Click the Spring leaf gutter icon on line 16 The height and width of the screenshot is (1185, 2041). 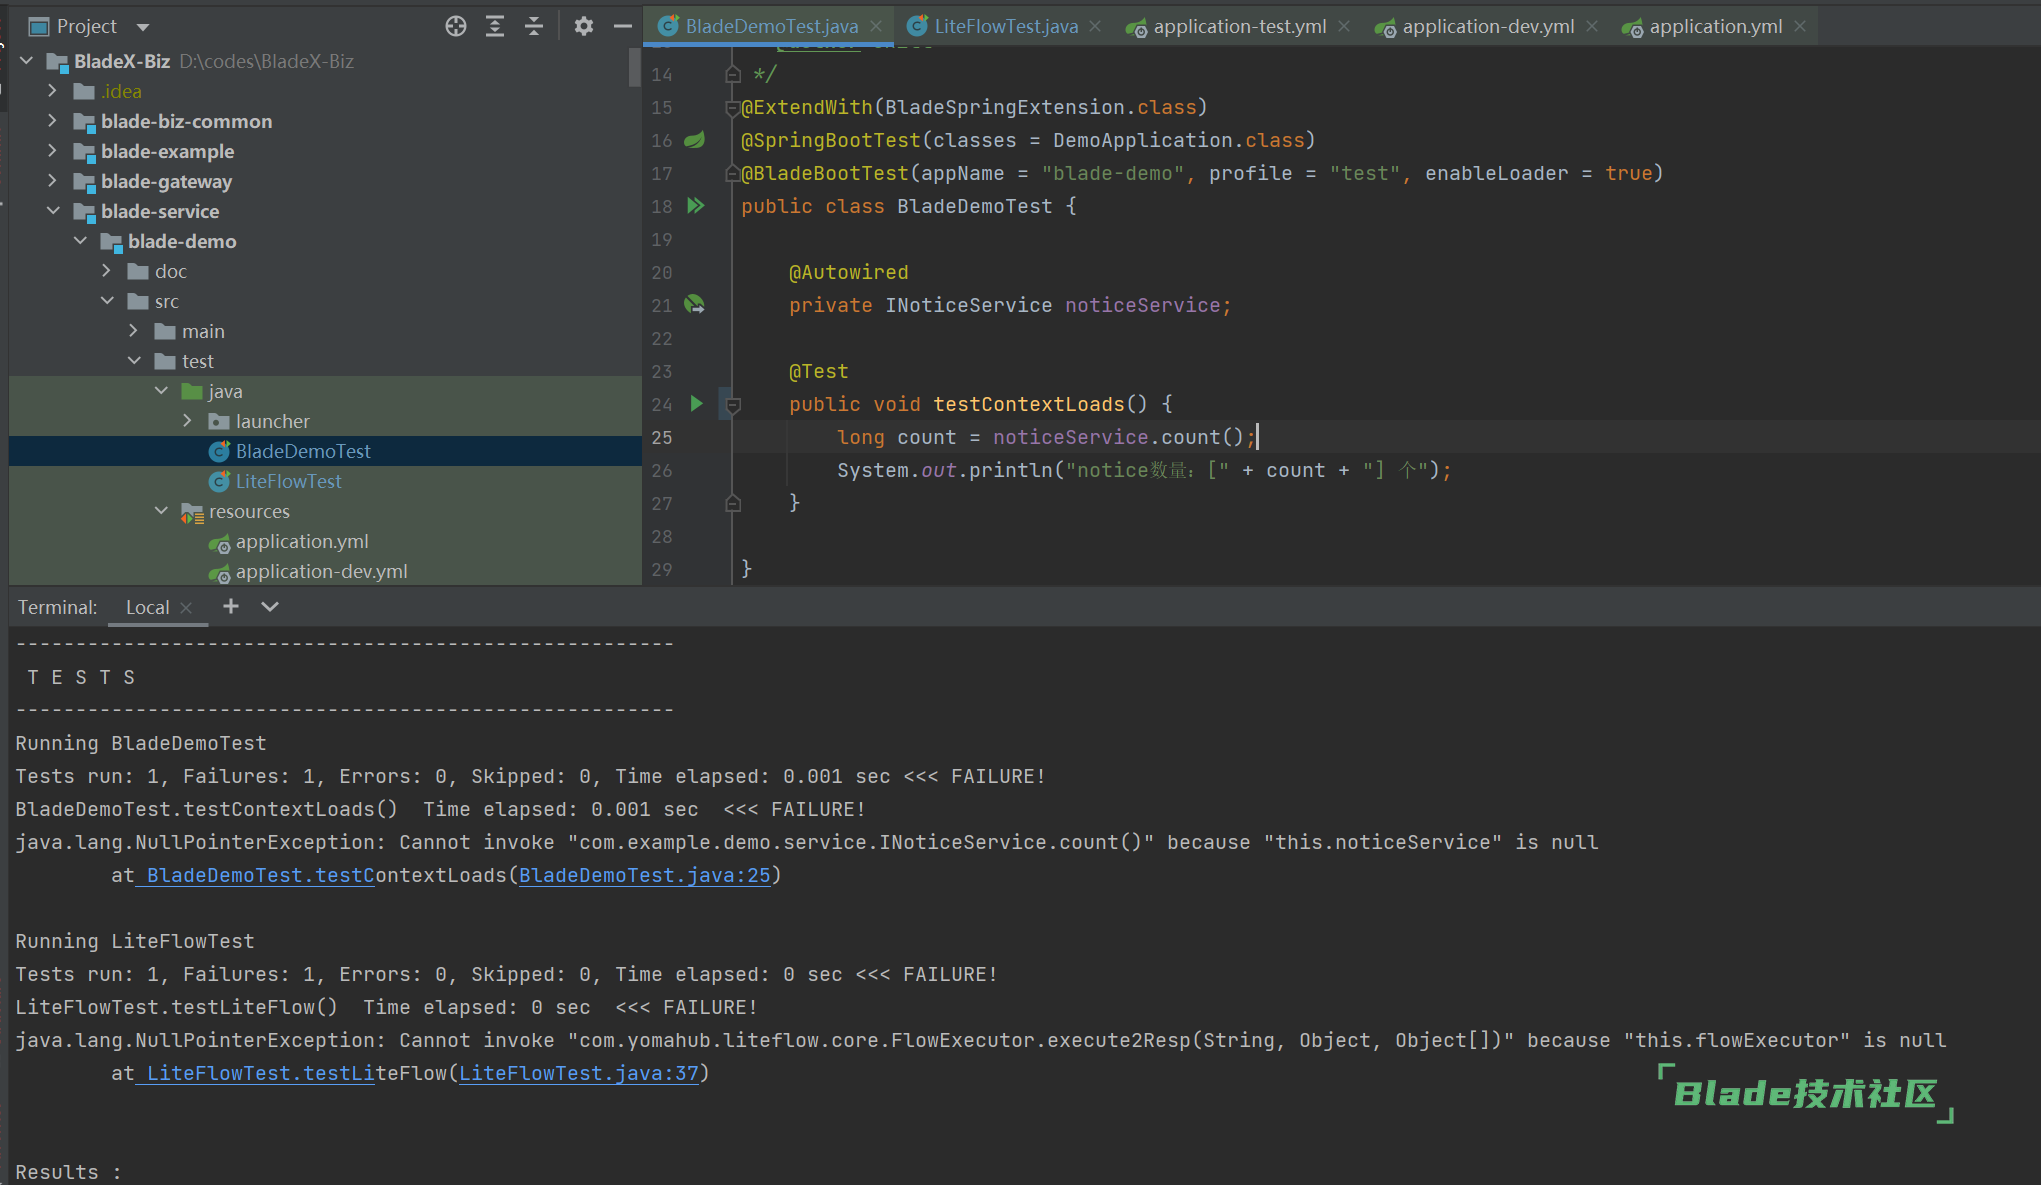coord(695,140)
